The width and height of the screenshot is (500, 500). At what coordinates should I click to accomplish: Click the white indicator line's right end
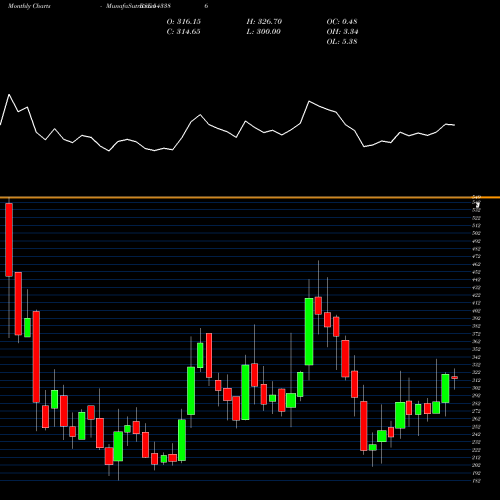point(454,125)
